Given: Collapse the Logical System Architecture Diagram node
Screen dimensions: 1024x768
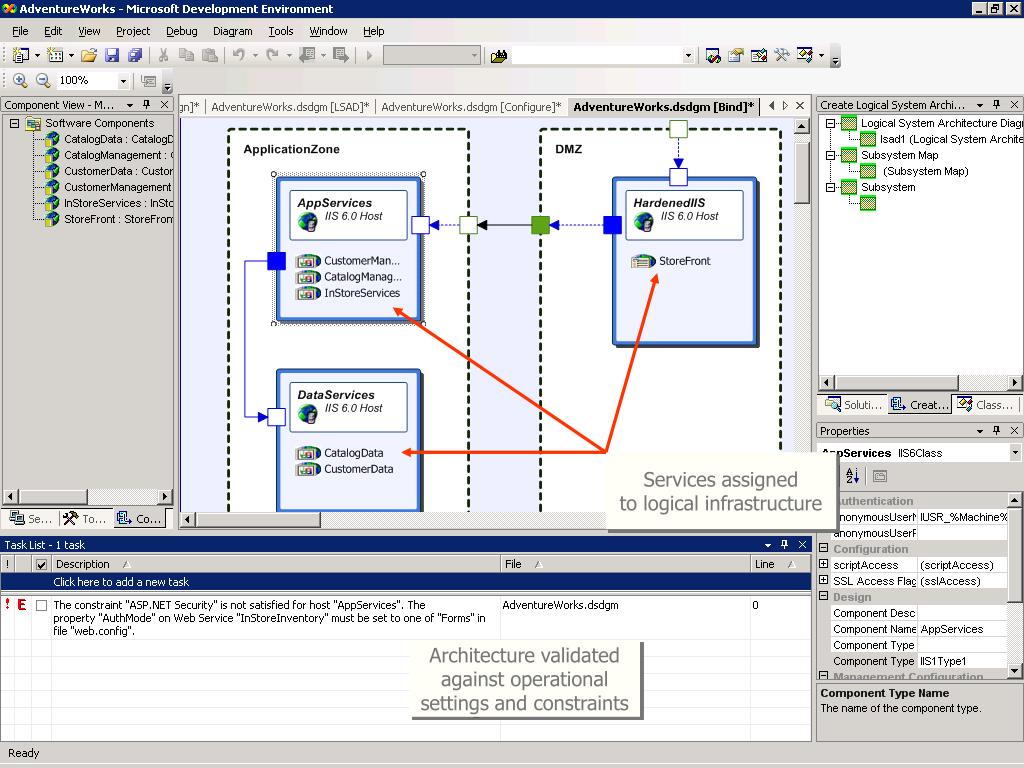Looking at the screenshot, I should point(830,123).
